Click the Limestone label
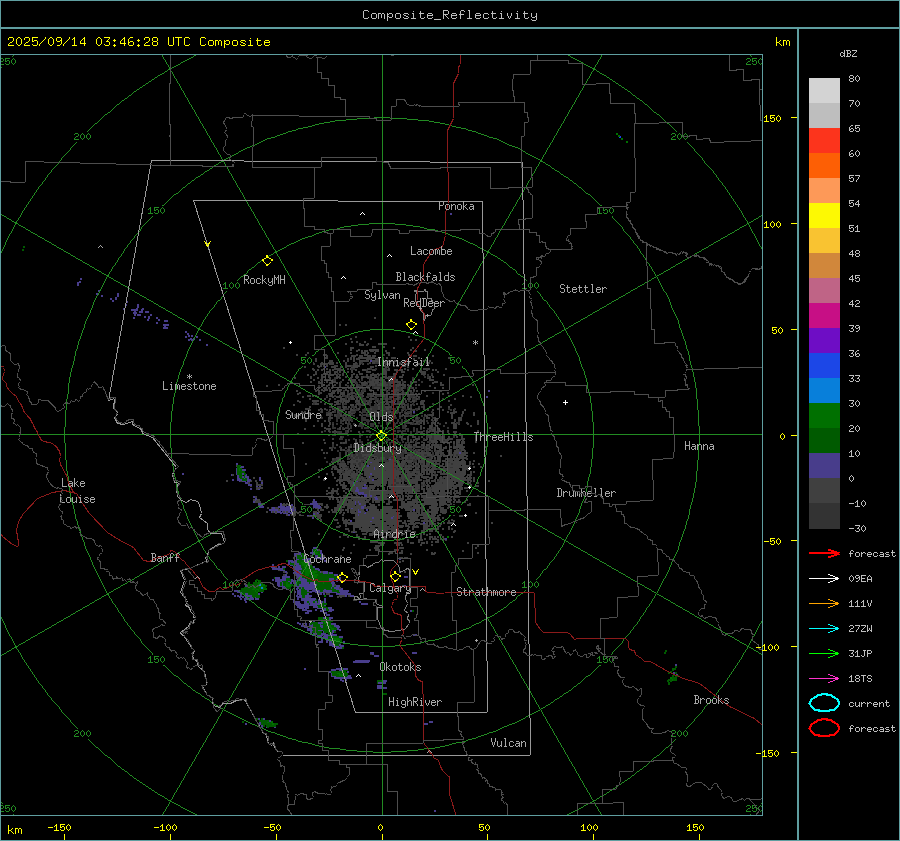 pos(189,386)
